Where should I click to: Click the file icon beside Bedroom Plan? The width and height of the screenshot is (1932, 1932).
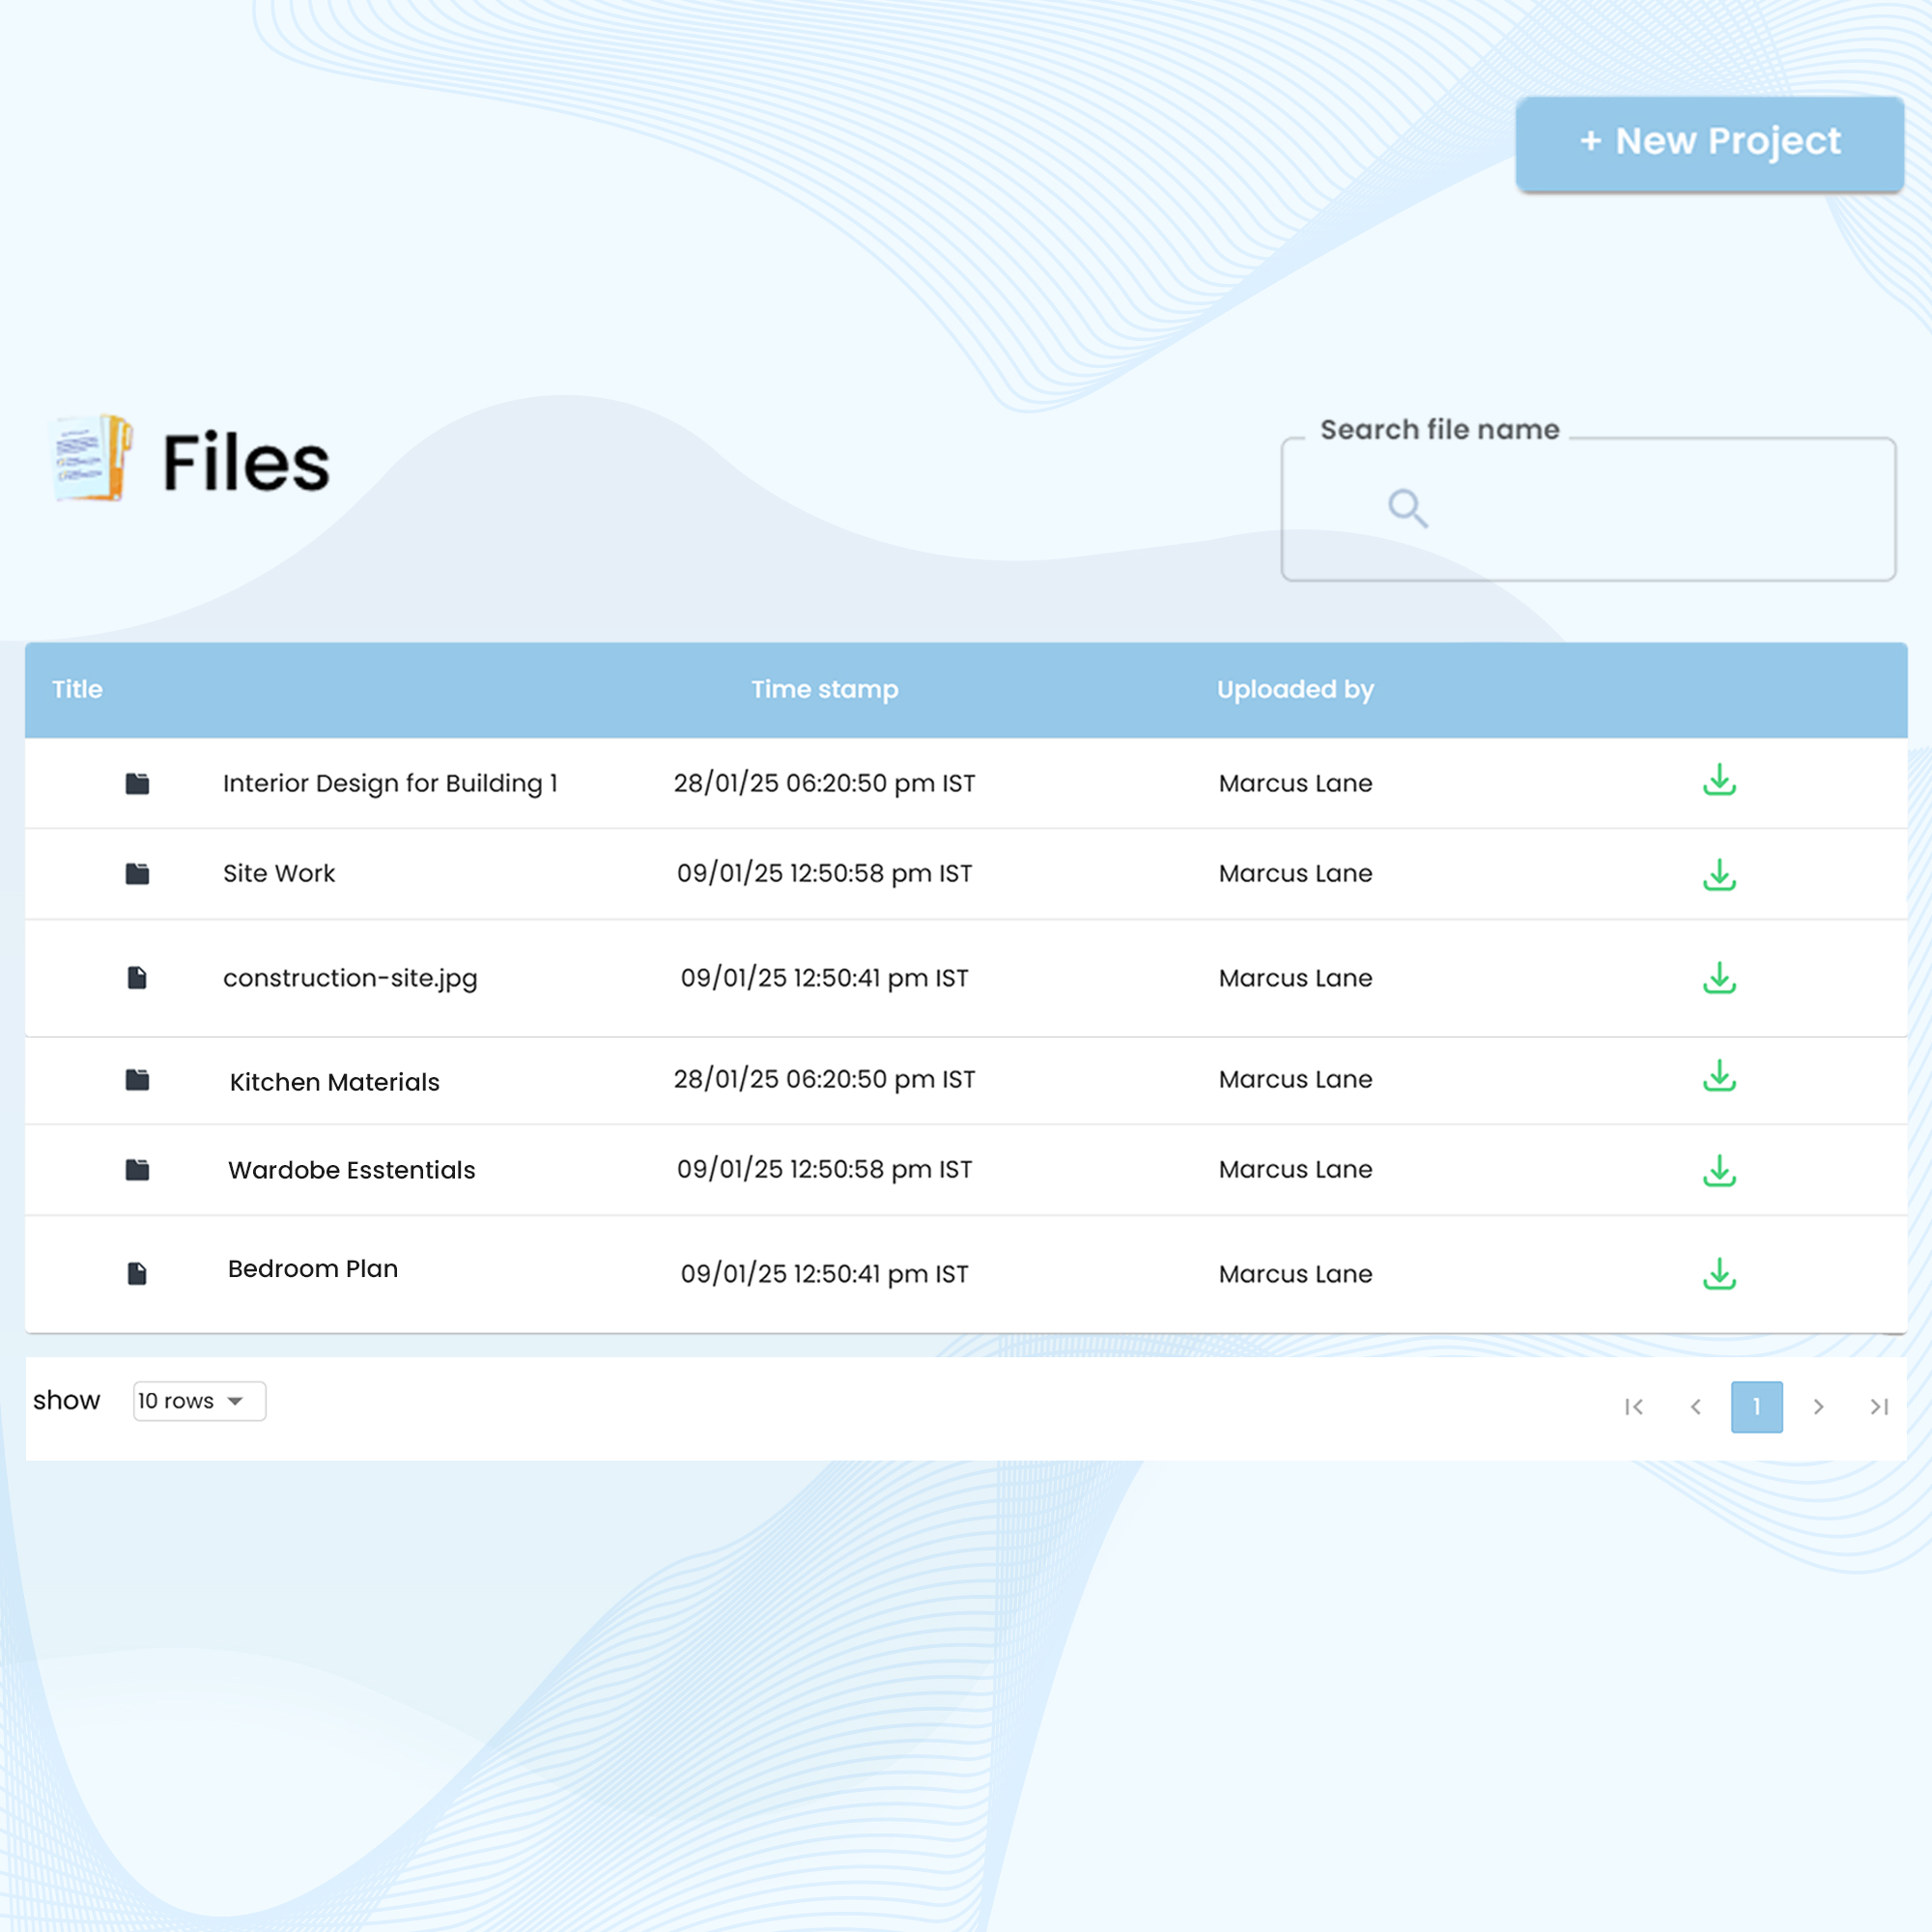coord(137,1274)
